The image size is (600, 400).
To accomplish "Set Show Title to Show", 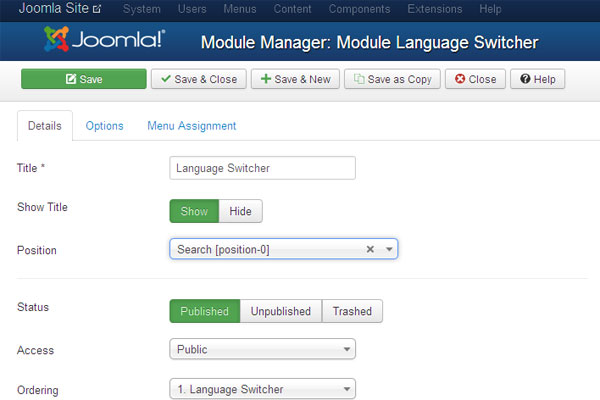I will 194,211.
